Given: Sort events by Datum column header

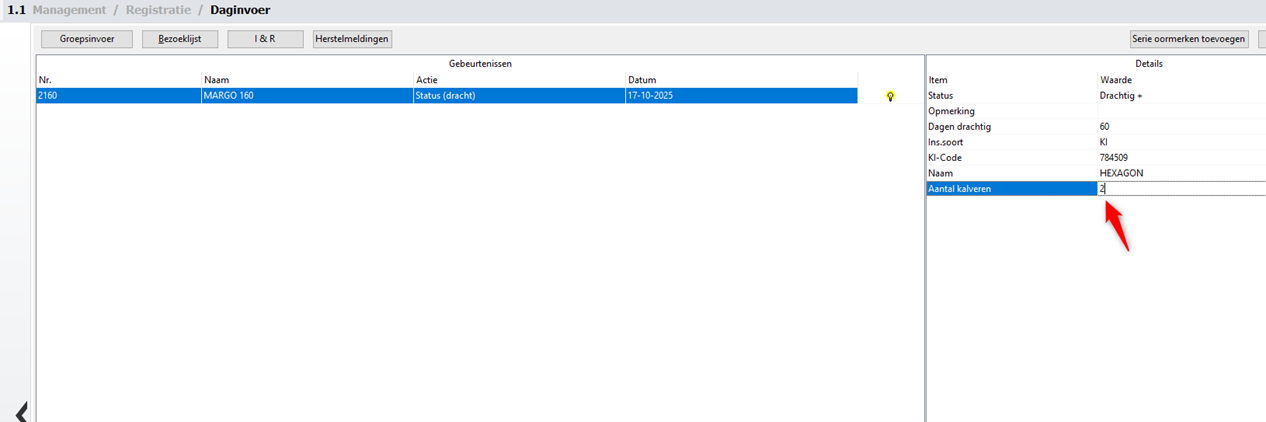Looking at the screenshot, I should click(x=740, y=80).
